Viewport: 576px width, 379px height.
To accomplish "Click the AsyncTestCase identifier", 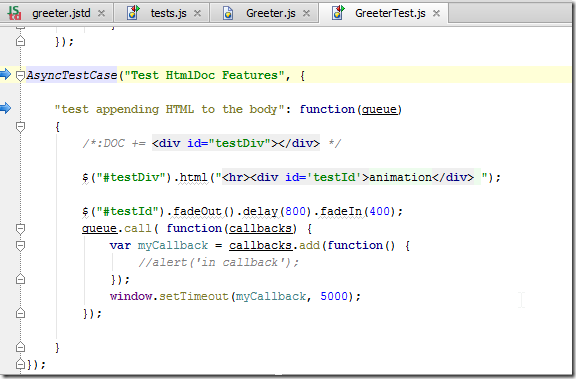I will tap(72, 75).
